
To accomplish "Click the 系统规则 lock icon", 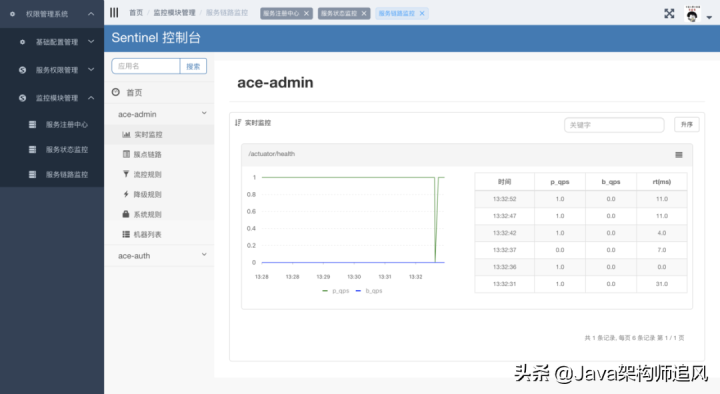I will [x=126, y=214].
